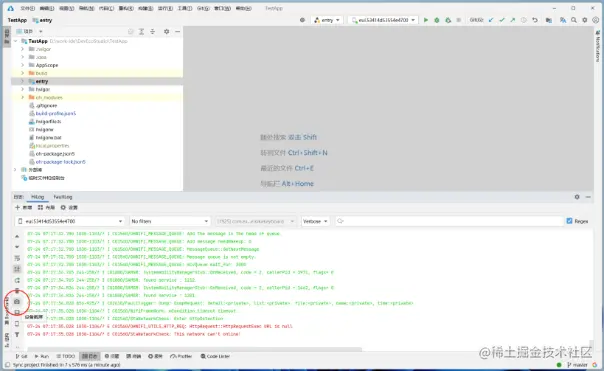Click the entry breadcrumb in navigation bar
The width and height of the screenshot is (604, 371).
click(42, 20)
